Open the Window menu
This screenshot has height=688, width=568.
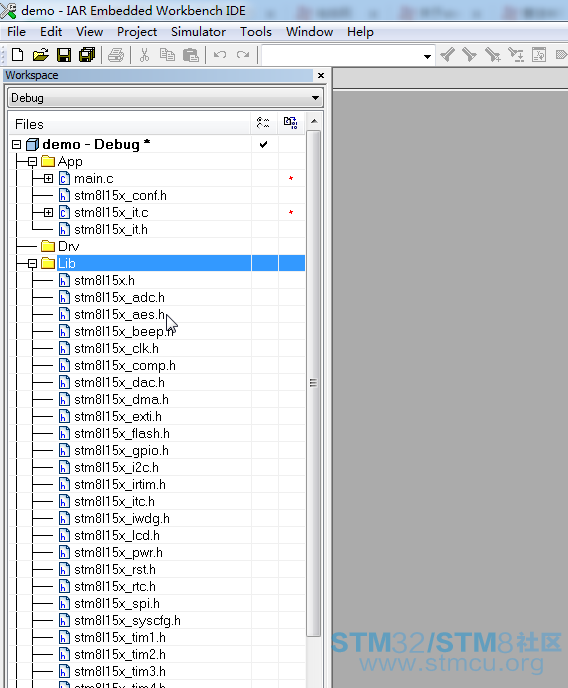309,32
